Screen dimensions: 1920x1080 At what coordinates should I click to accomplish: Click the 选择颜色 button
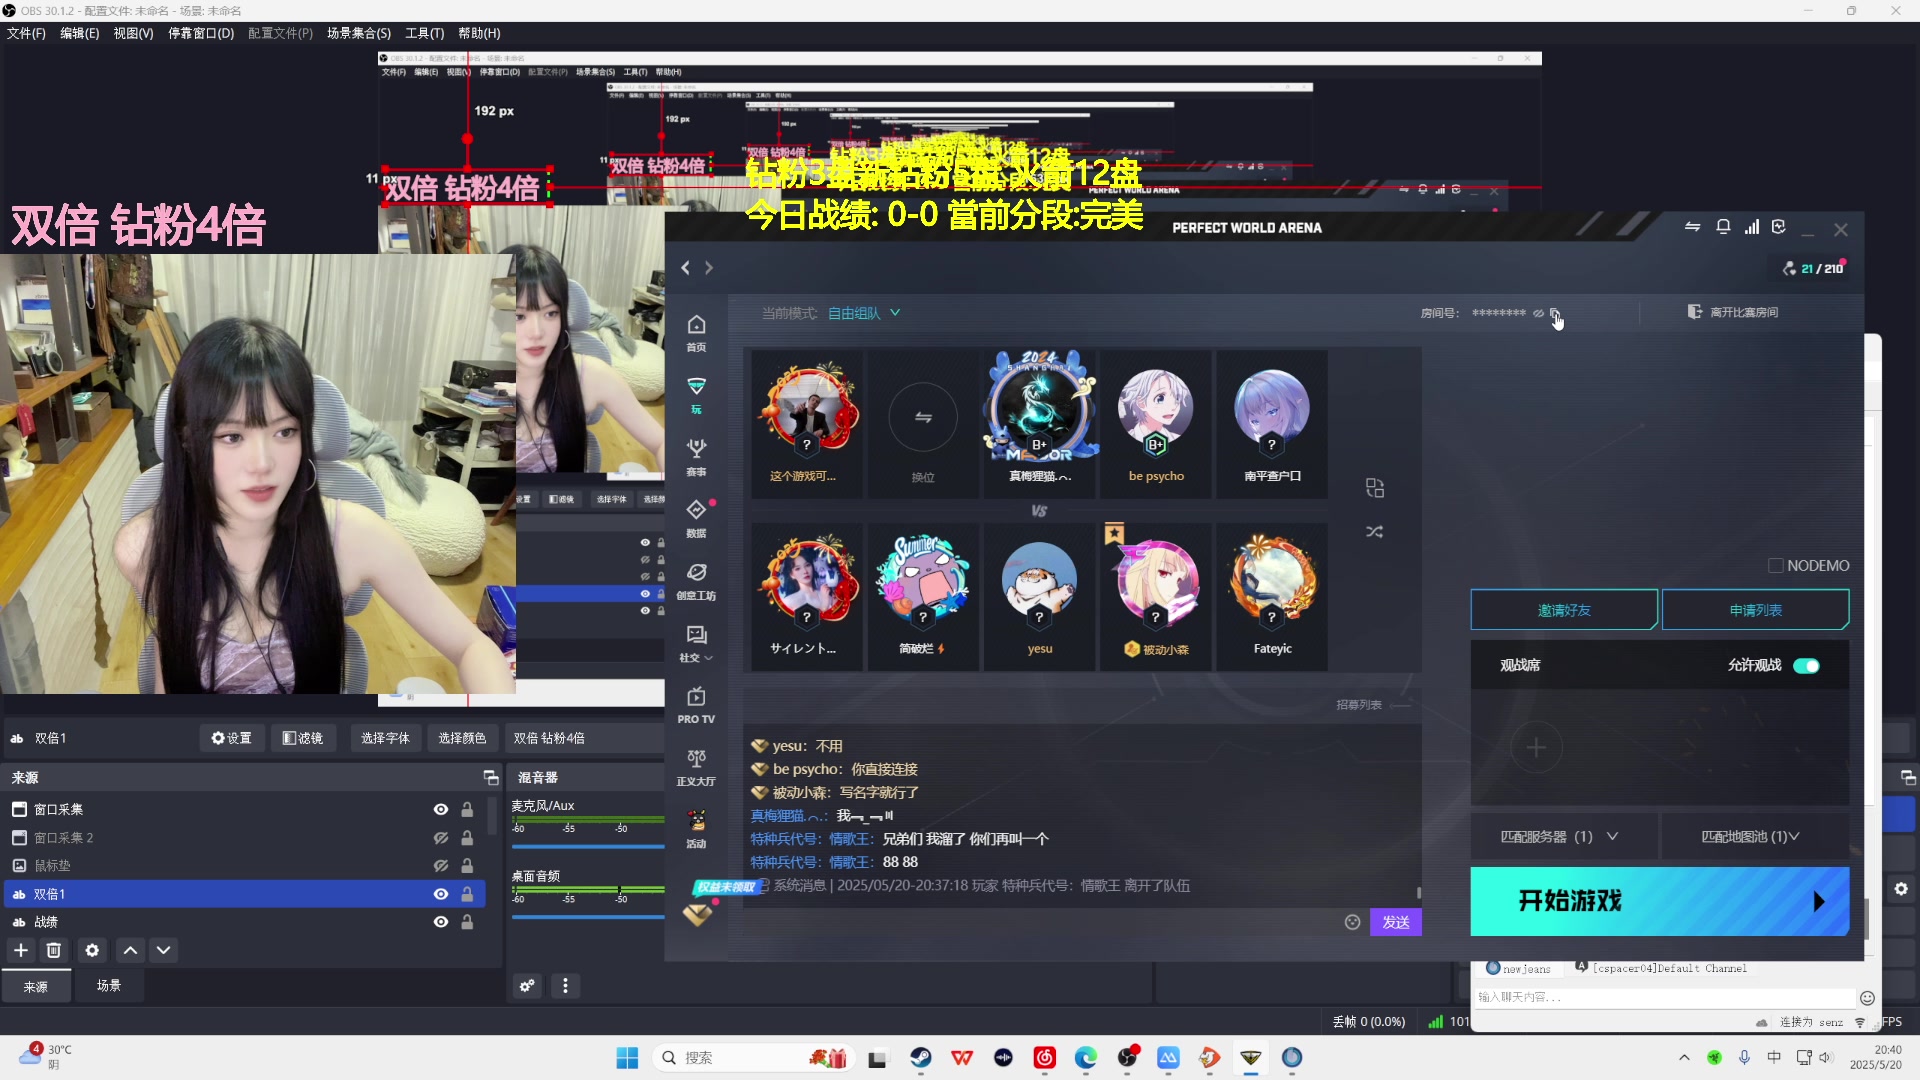(462, 738)
